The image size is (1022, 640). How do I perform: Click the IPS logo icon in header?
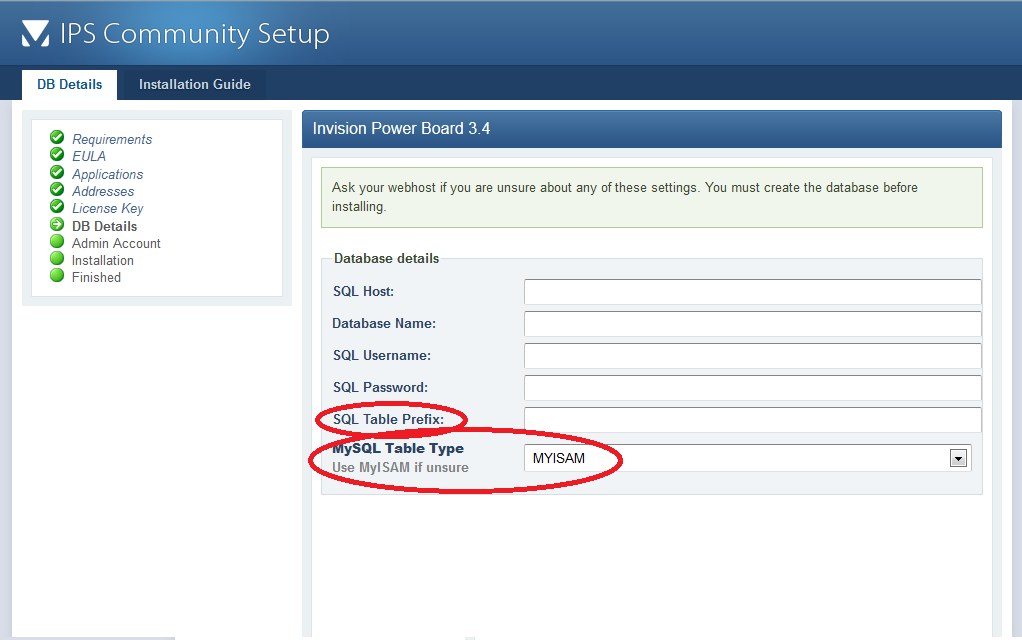(35, 33)
